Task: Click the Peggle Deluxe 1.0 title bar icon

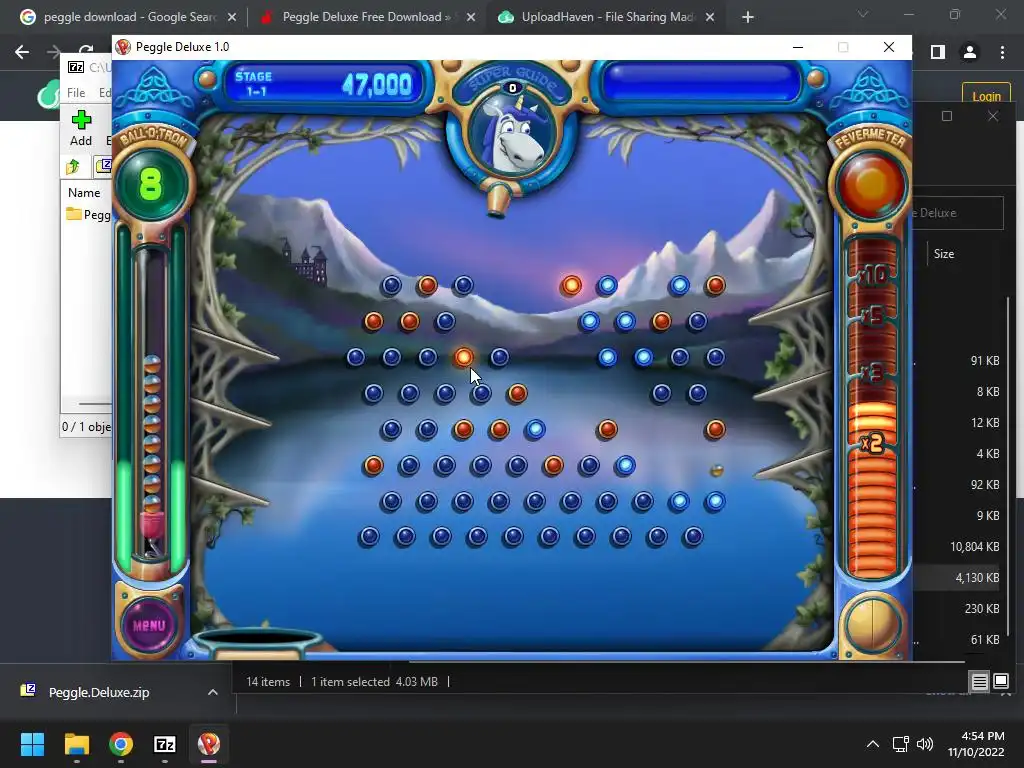Action: 123,47
